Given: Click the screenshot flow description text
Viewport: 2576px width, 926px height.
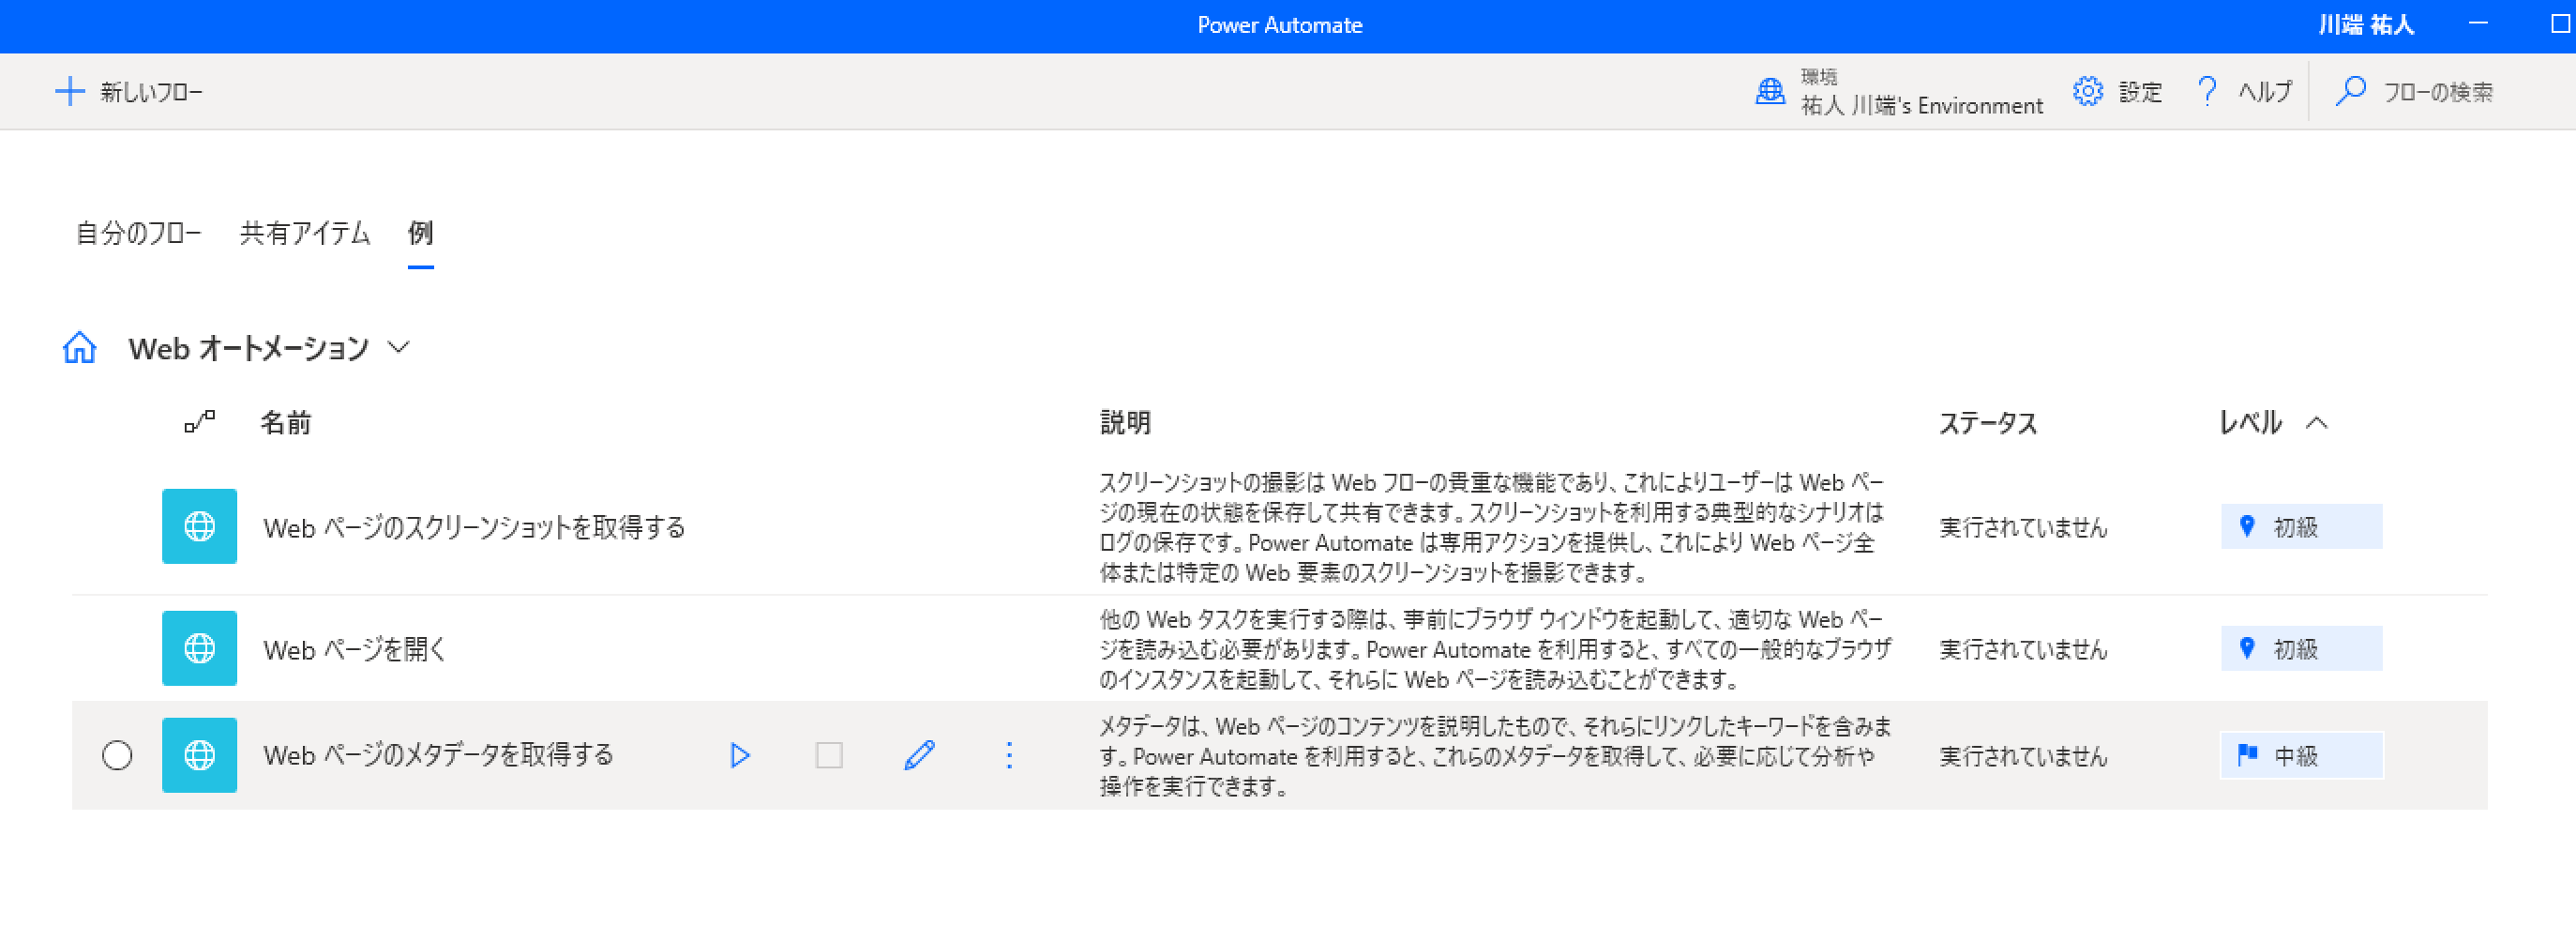Looking at the screenshot, I should point(1492,527).
